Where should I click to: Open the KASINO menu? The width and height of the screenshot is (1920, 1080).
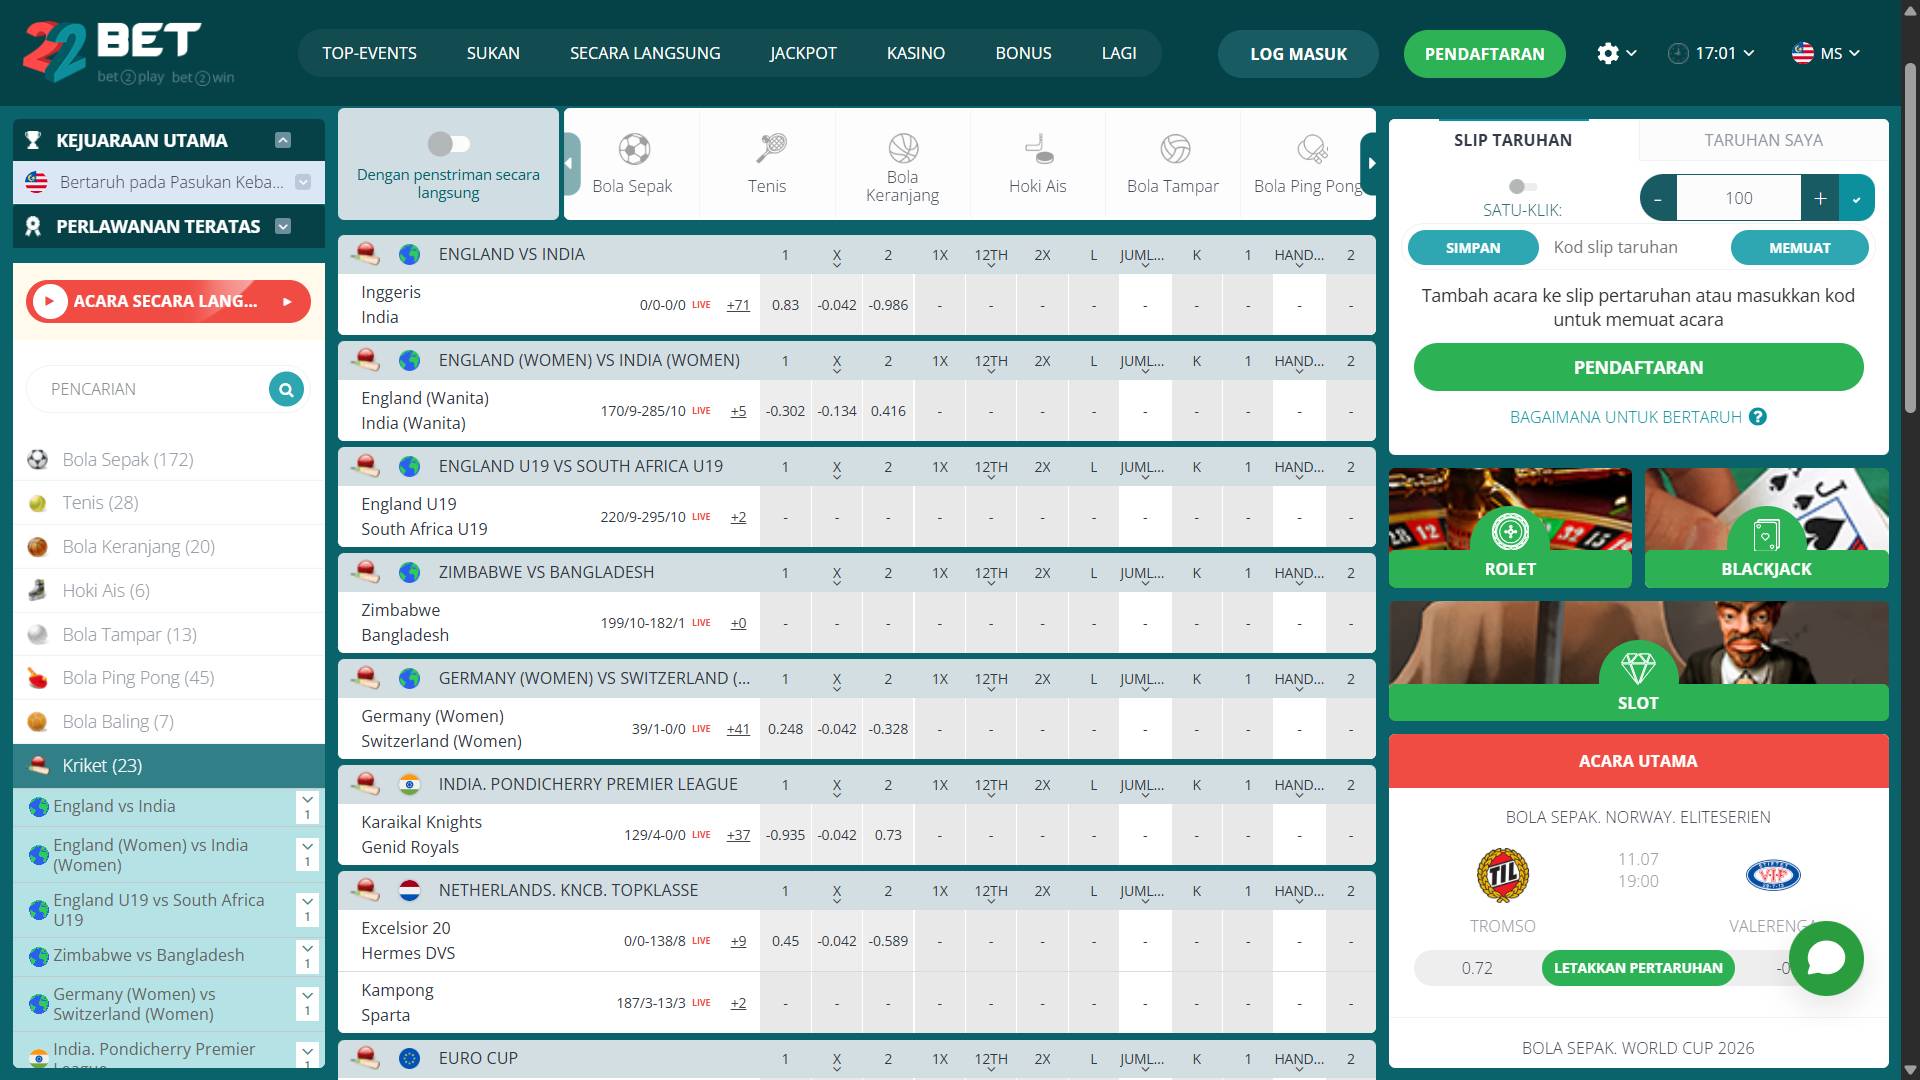pos(916,53)
